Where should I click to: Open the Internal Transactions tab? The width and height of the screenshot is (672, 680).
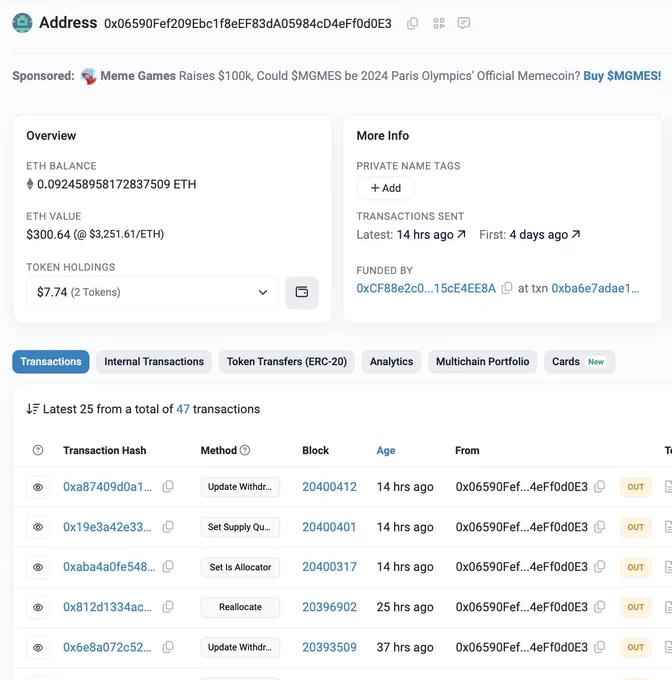click(154, 362)
